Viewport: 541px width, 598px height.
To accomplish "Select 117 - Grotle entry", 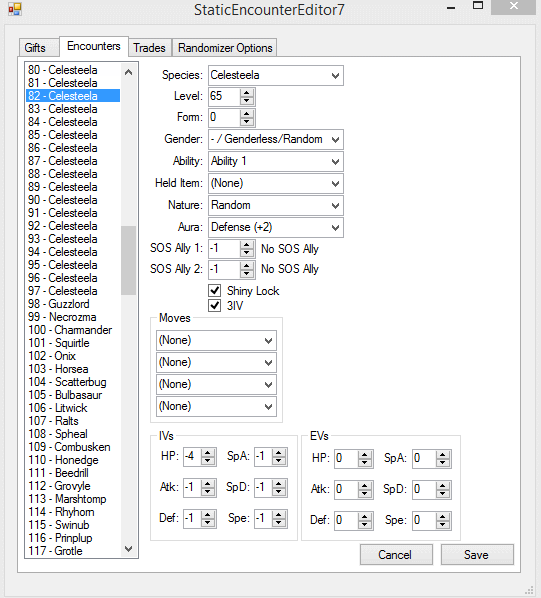I will [x=73, y=551].
